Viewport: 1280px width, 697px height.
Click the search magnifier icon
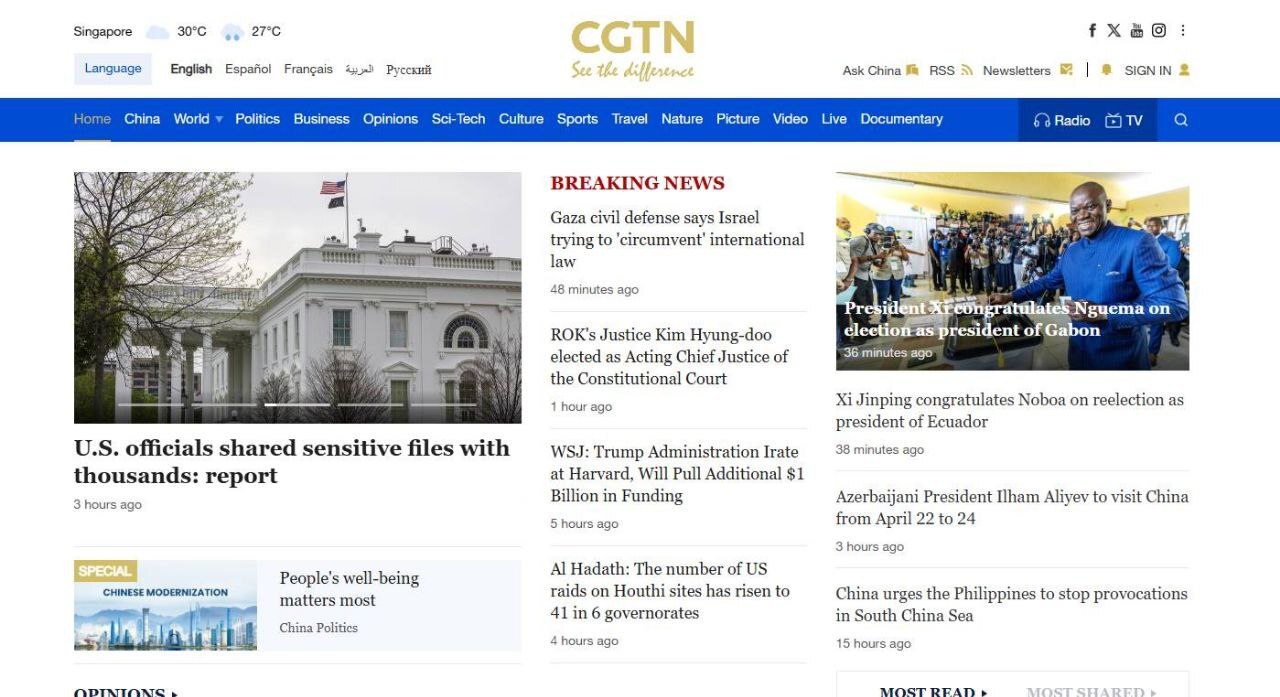(1181, 120)
